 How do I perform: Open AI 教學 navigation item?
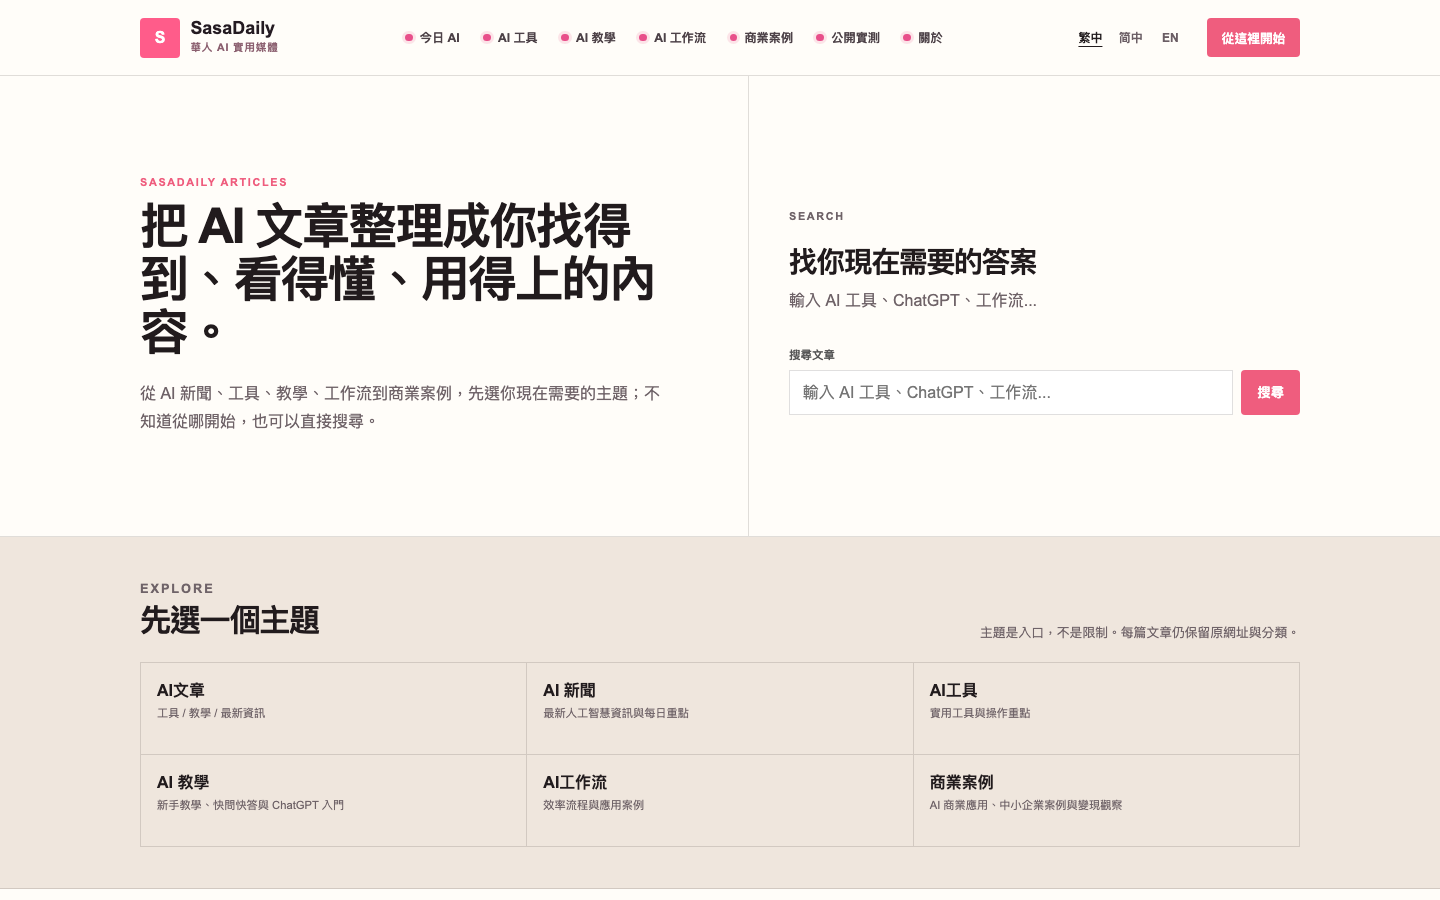[587, 38]
